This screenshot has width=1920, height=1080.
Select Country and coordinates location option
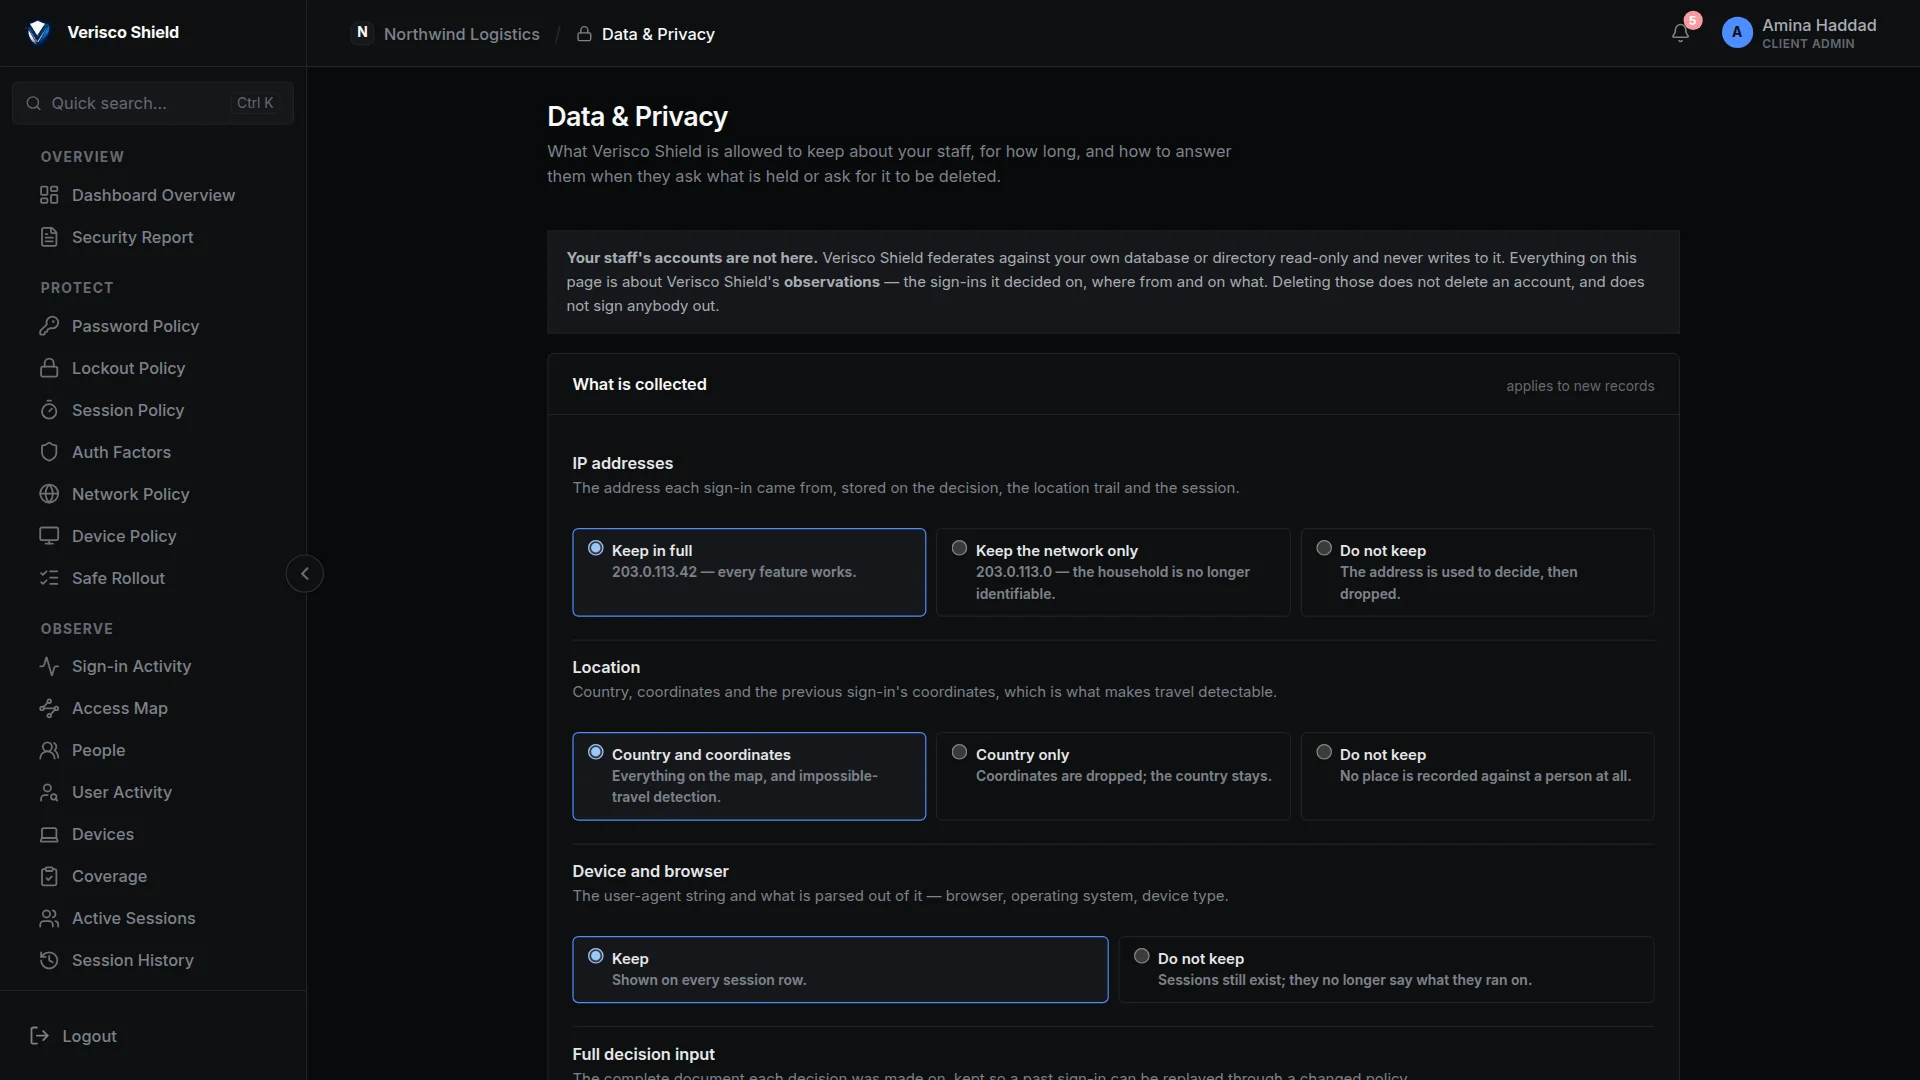749,776
